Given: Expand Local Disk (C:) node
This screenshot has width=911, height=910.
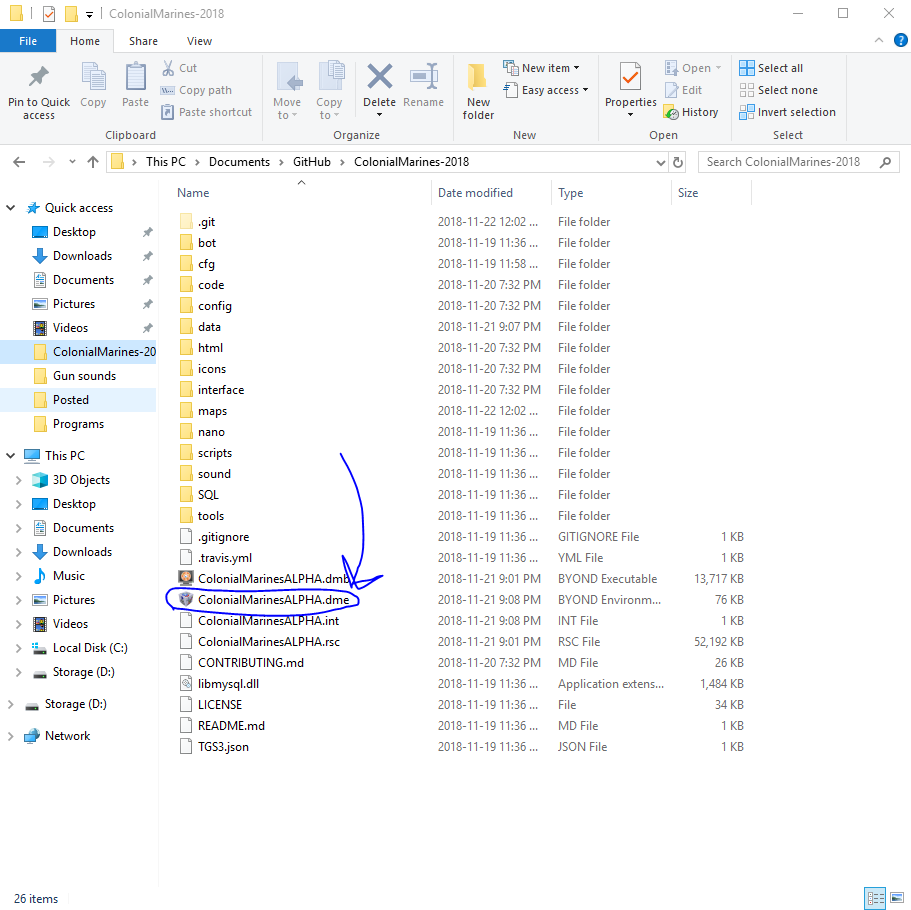Looking at the screenshot, I should [x=19, y=648].
